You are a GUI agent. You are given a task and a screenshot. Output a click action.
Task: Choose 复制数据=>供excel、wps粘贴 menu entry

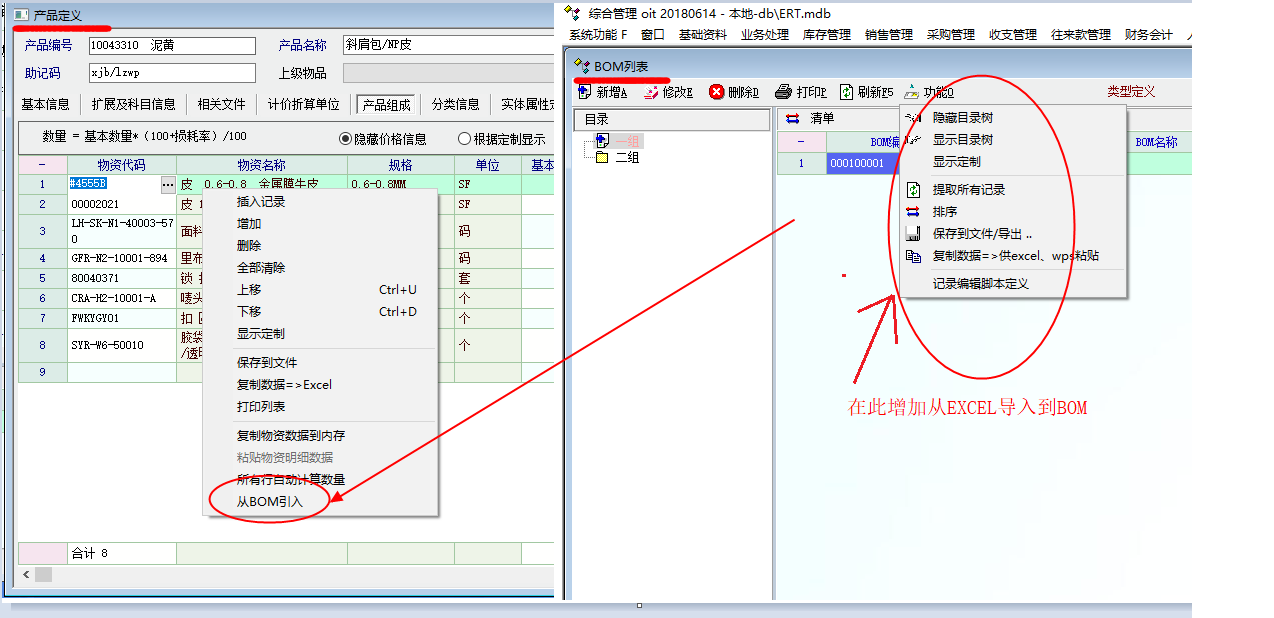tap(1015, 256)
